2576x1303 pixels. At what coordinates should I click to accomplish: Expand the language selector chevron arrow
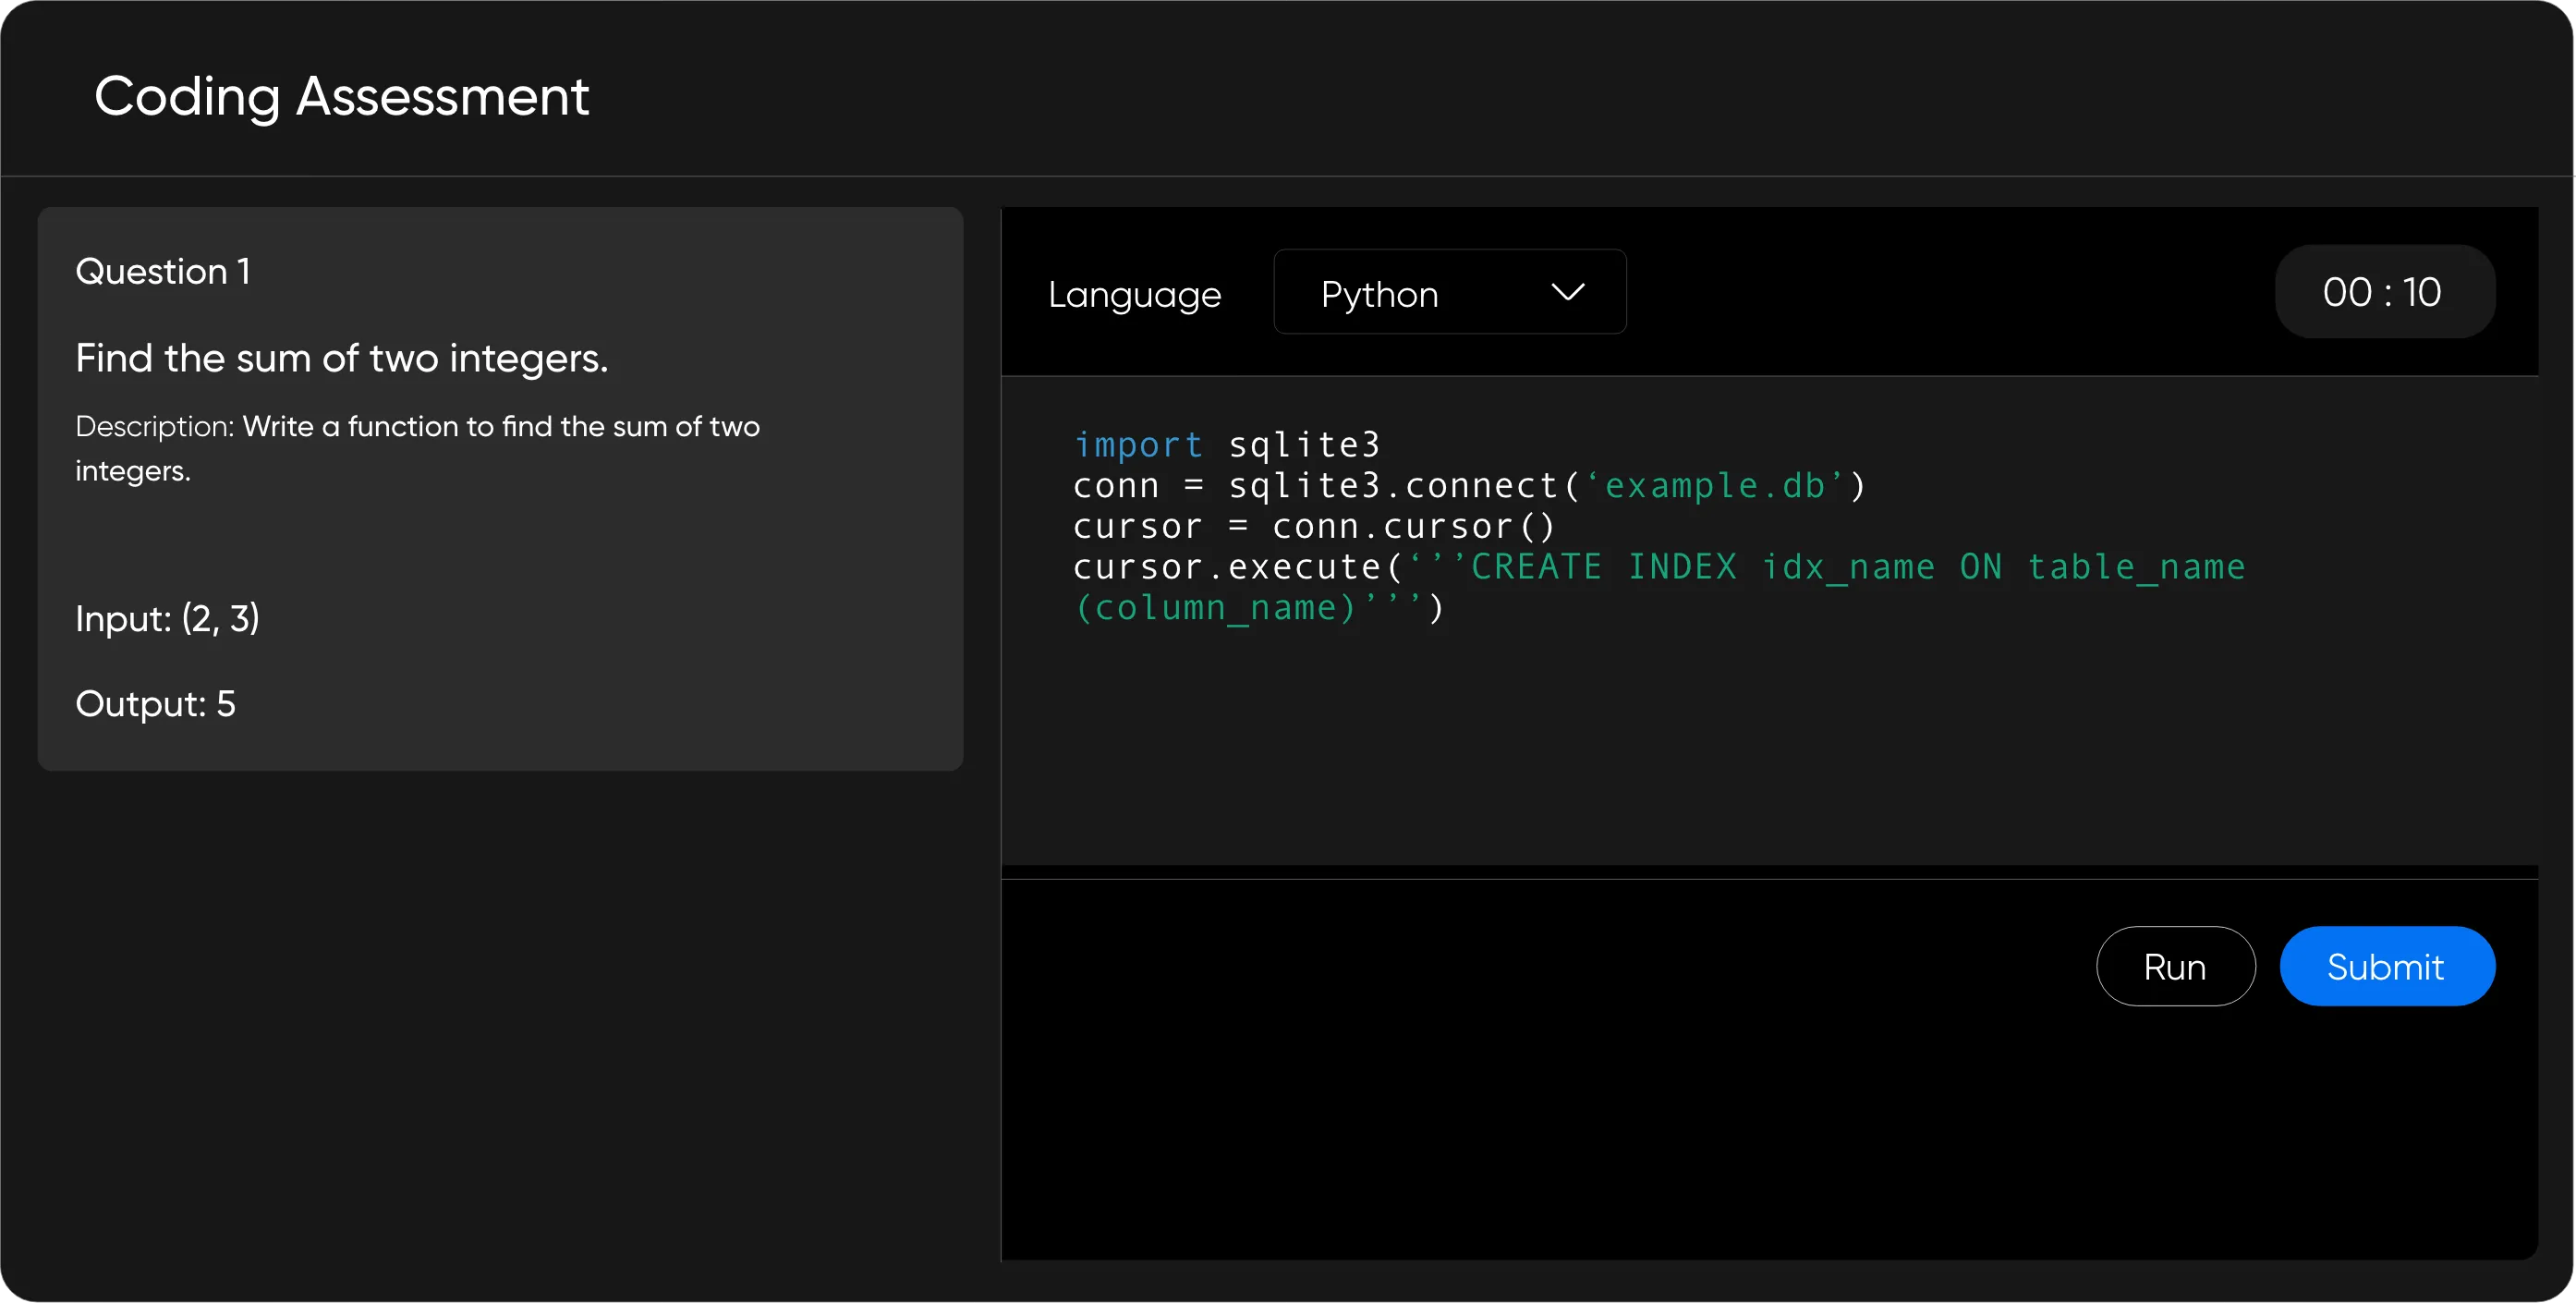pos(1567,292)
